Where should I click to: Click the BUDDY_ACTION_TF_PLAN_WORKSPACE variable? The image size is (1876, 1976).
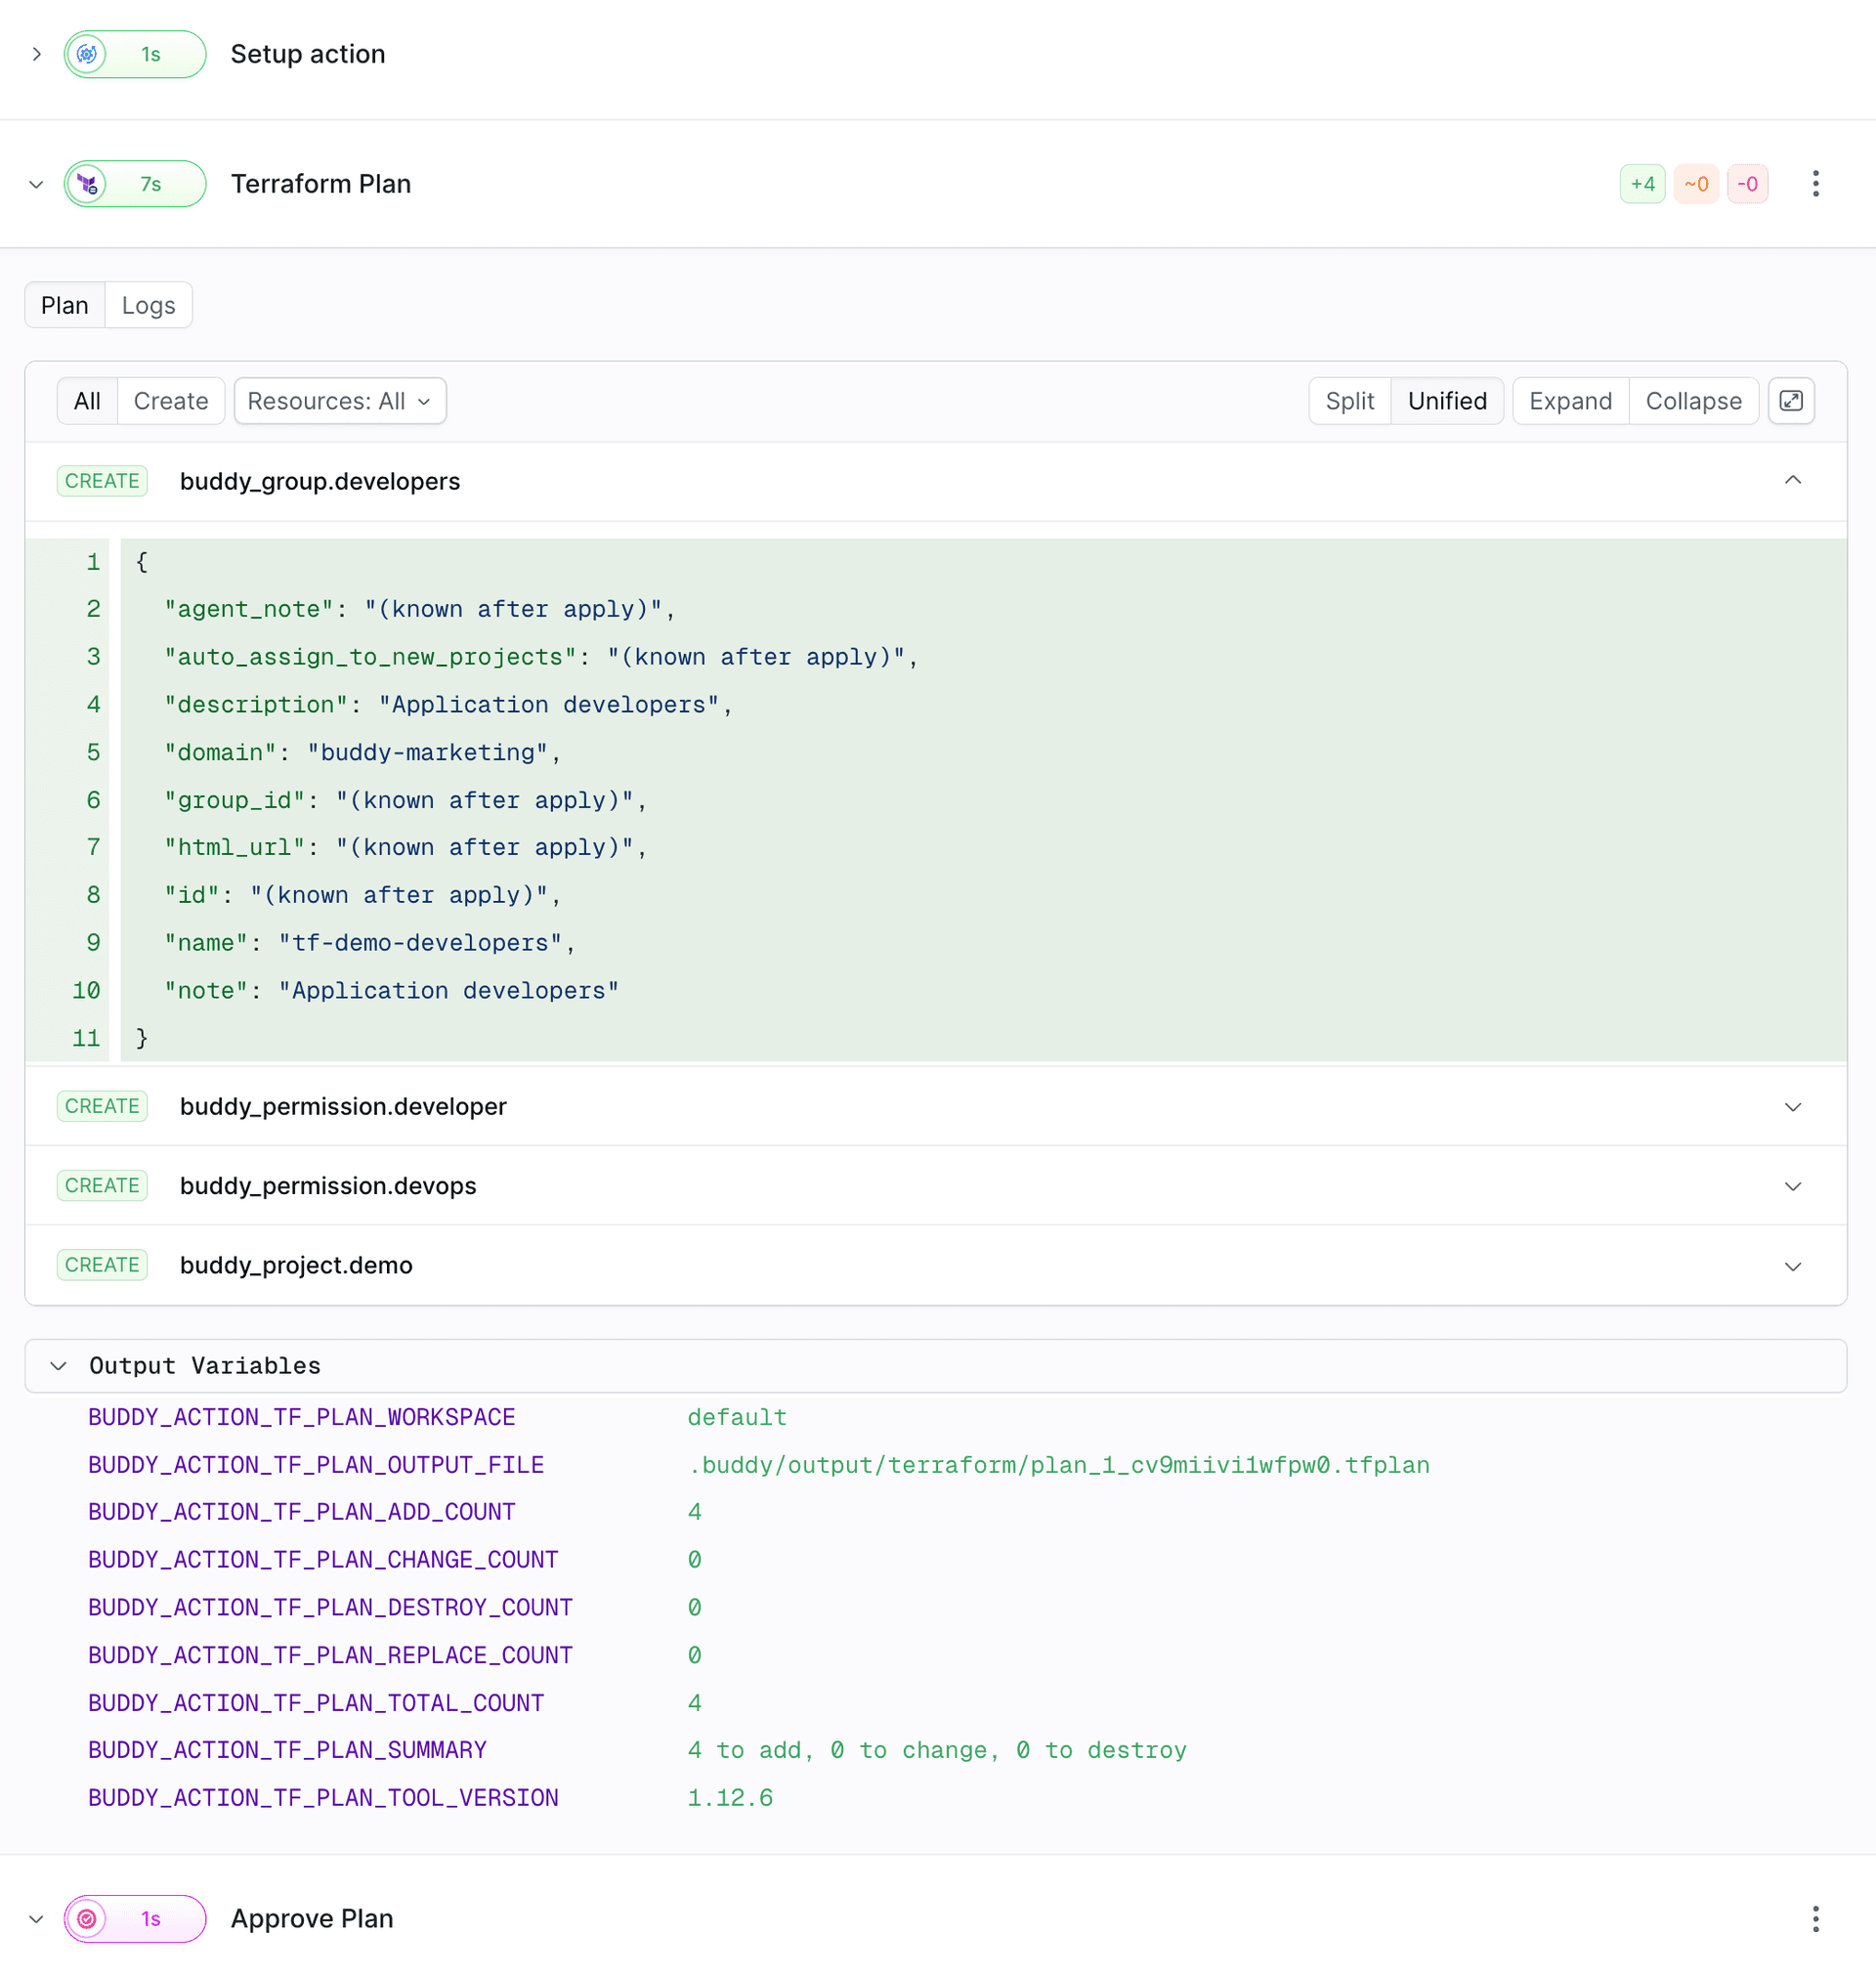tap(301, 1417)
